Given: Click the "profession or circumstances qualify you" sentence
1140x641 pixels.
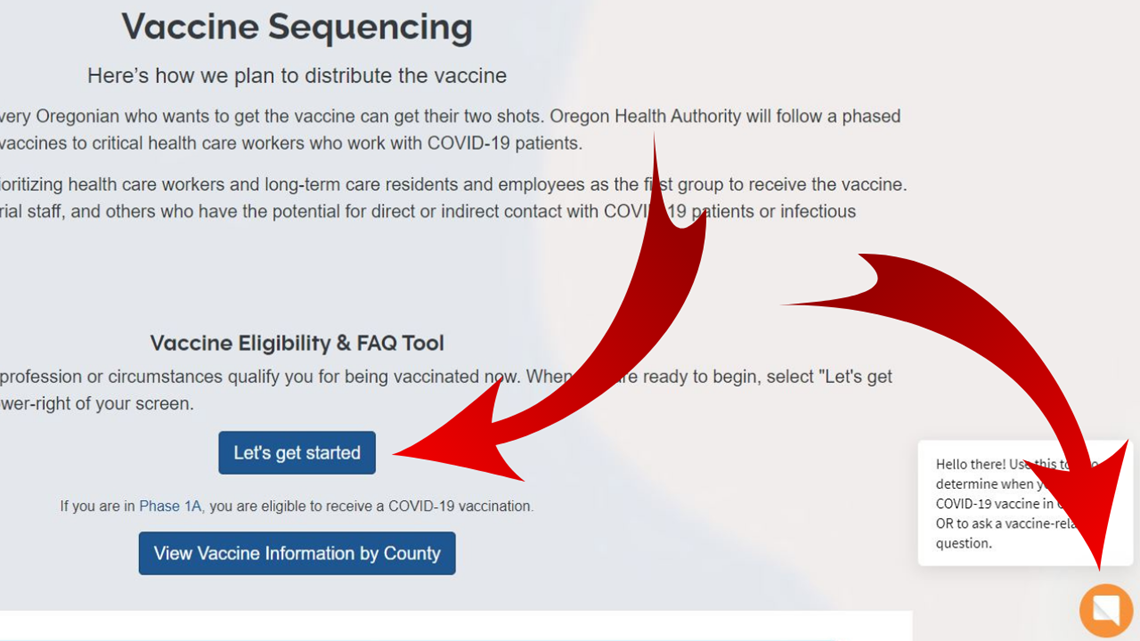Looking at the screenshot, I should [446, 376].
